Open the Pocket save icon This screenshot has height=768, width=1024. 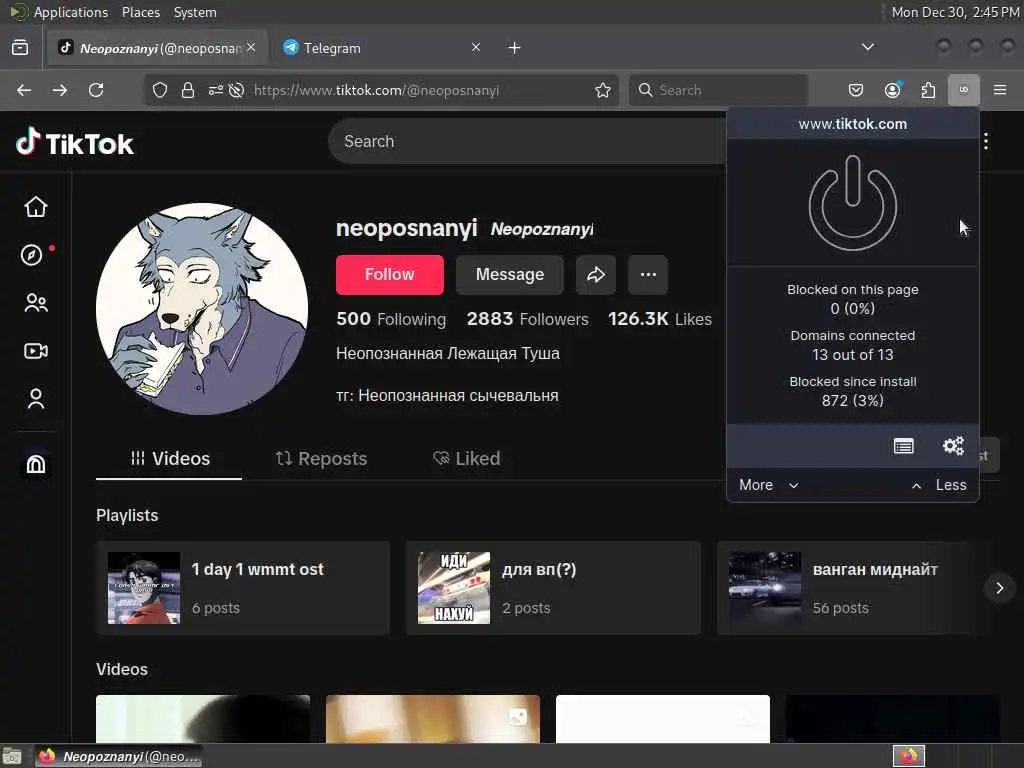click(x=856, y=90)
